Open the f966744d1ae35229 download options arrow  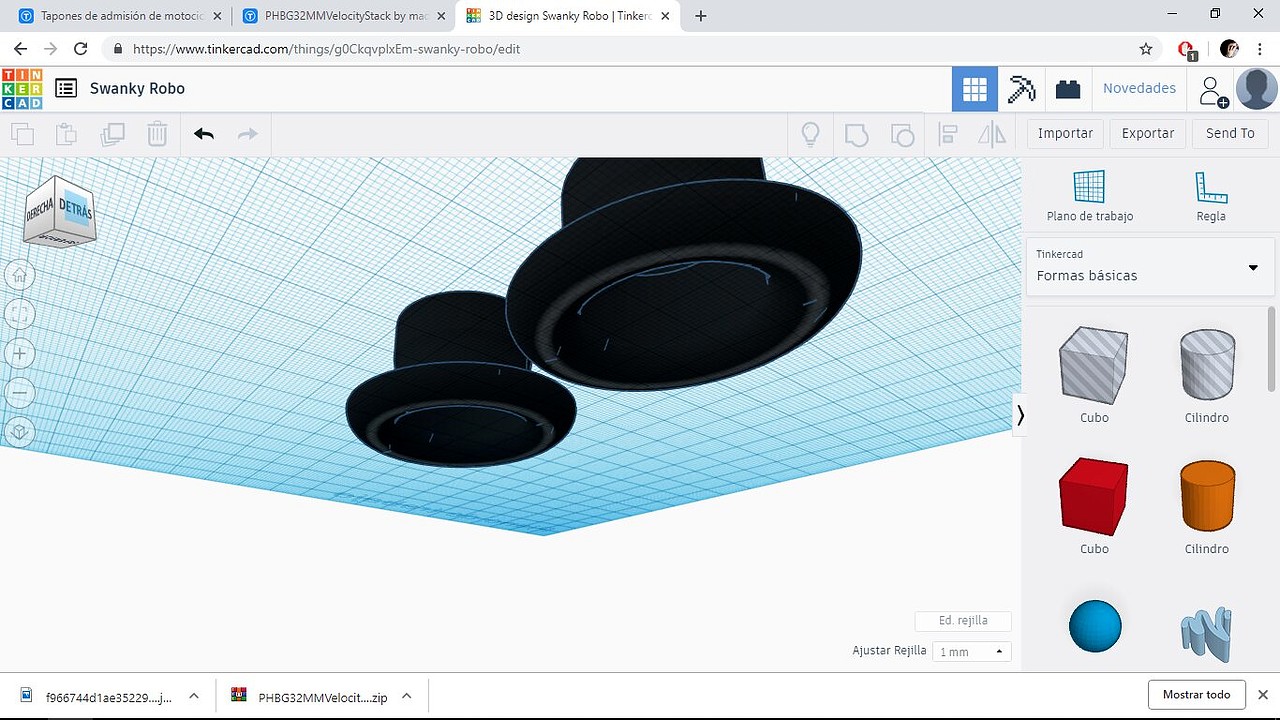tap(194, 696)
